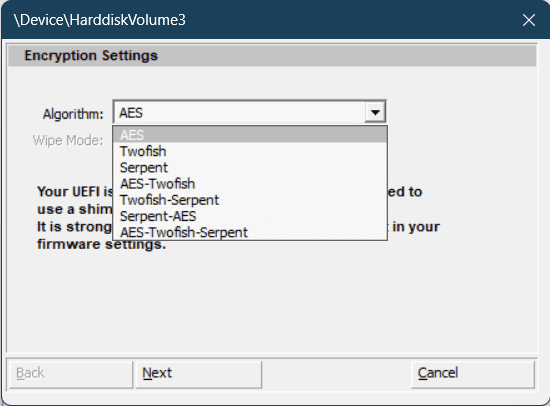Click the disabled Wipe Mode label
Image resolution: width=550 pixels, height=406 pixels.
68,140
